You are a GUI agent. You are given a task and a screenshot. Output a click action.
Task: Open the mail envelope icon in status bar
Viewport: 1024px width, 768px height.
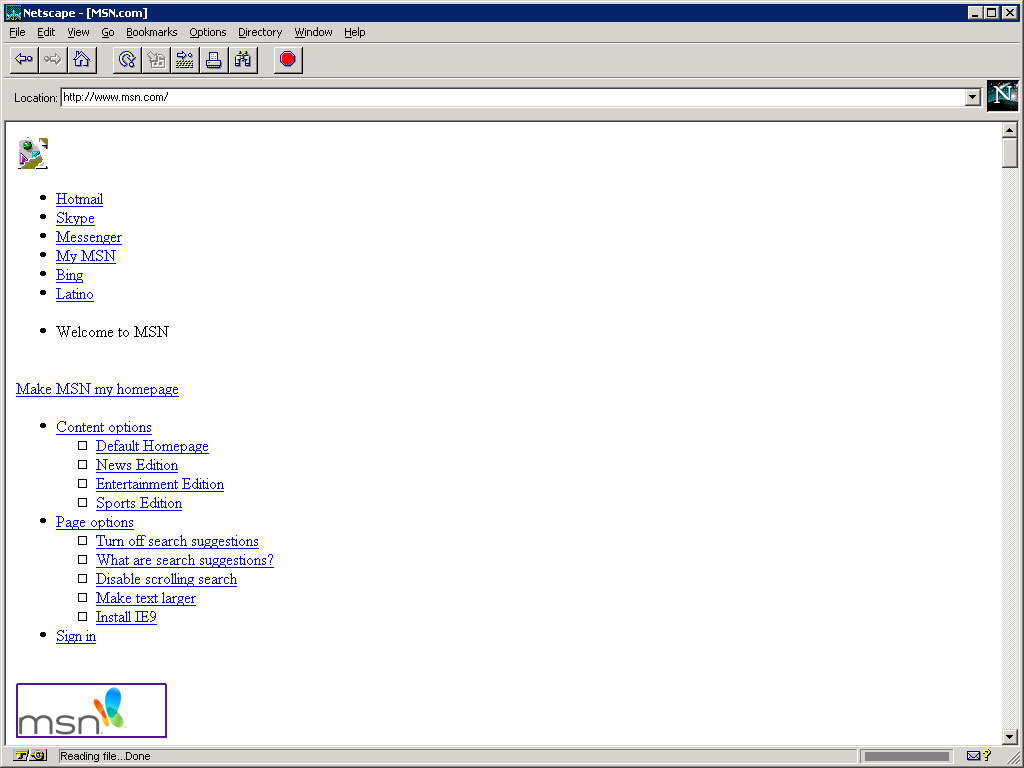click(973, 756)
